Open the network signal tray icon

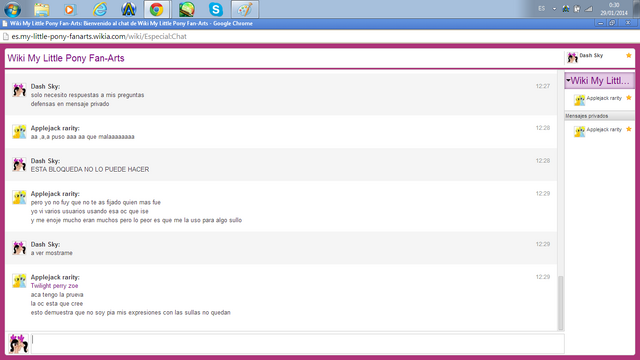(x=589, y=9)
